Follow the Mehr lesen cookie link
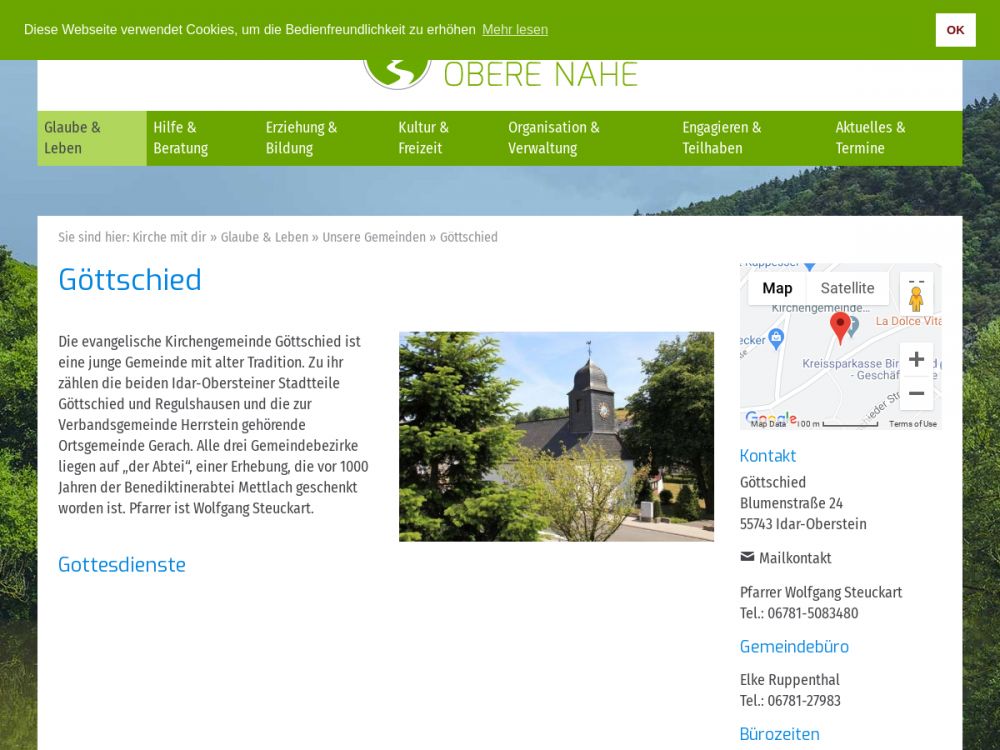 (515, 30)
